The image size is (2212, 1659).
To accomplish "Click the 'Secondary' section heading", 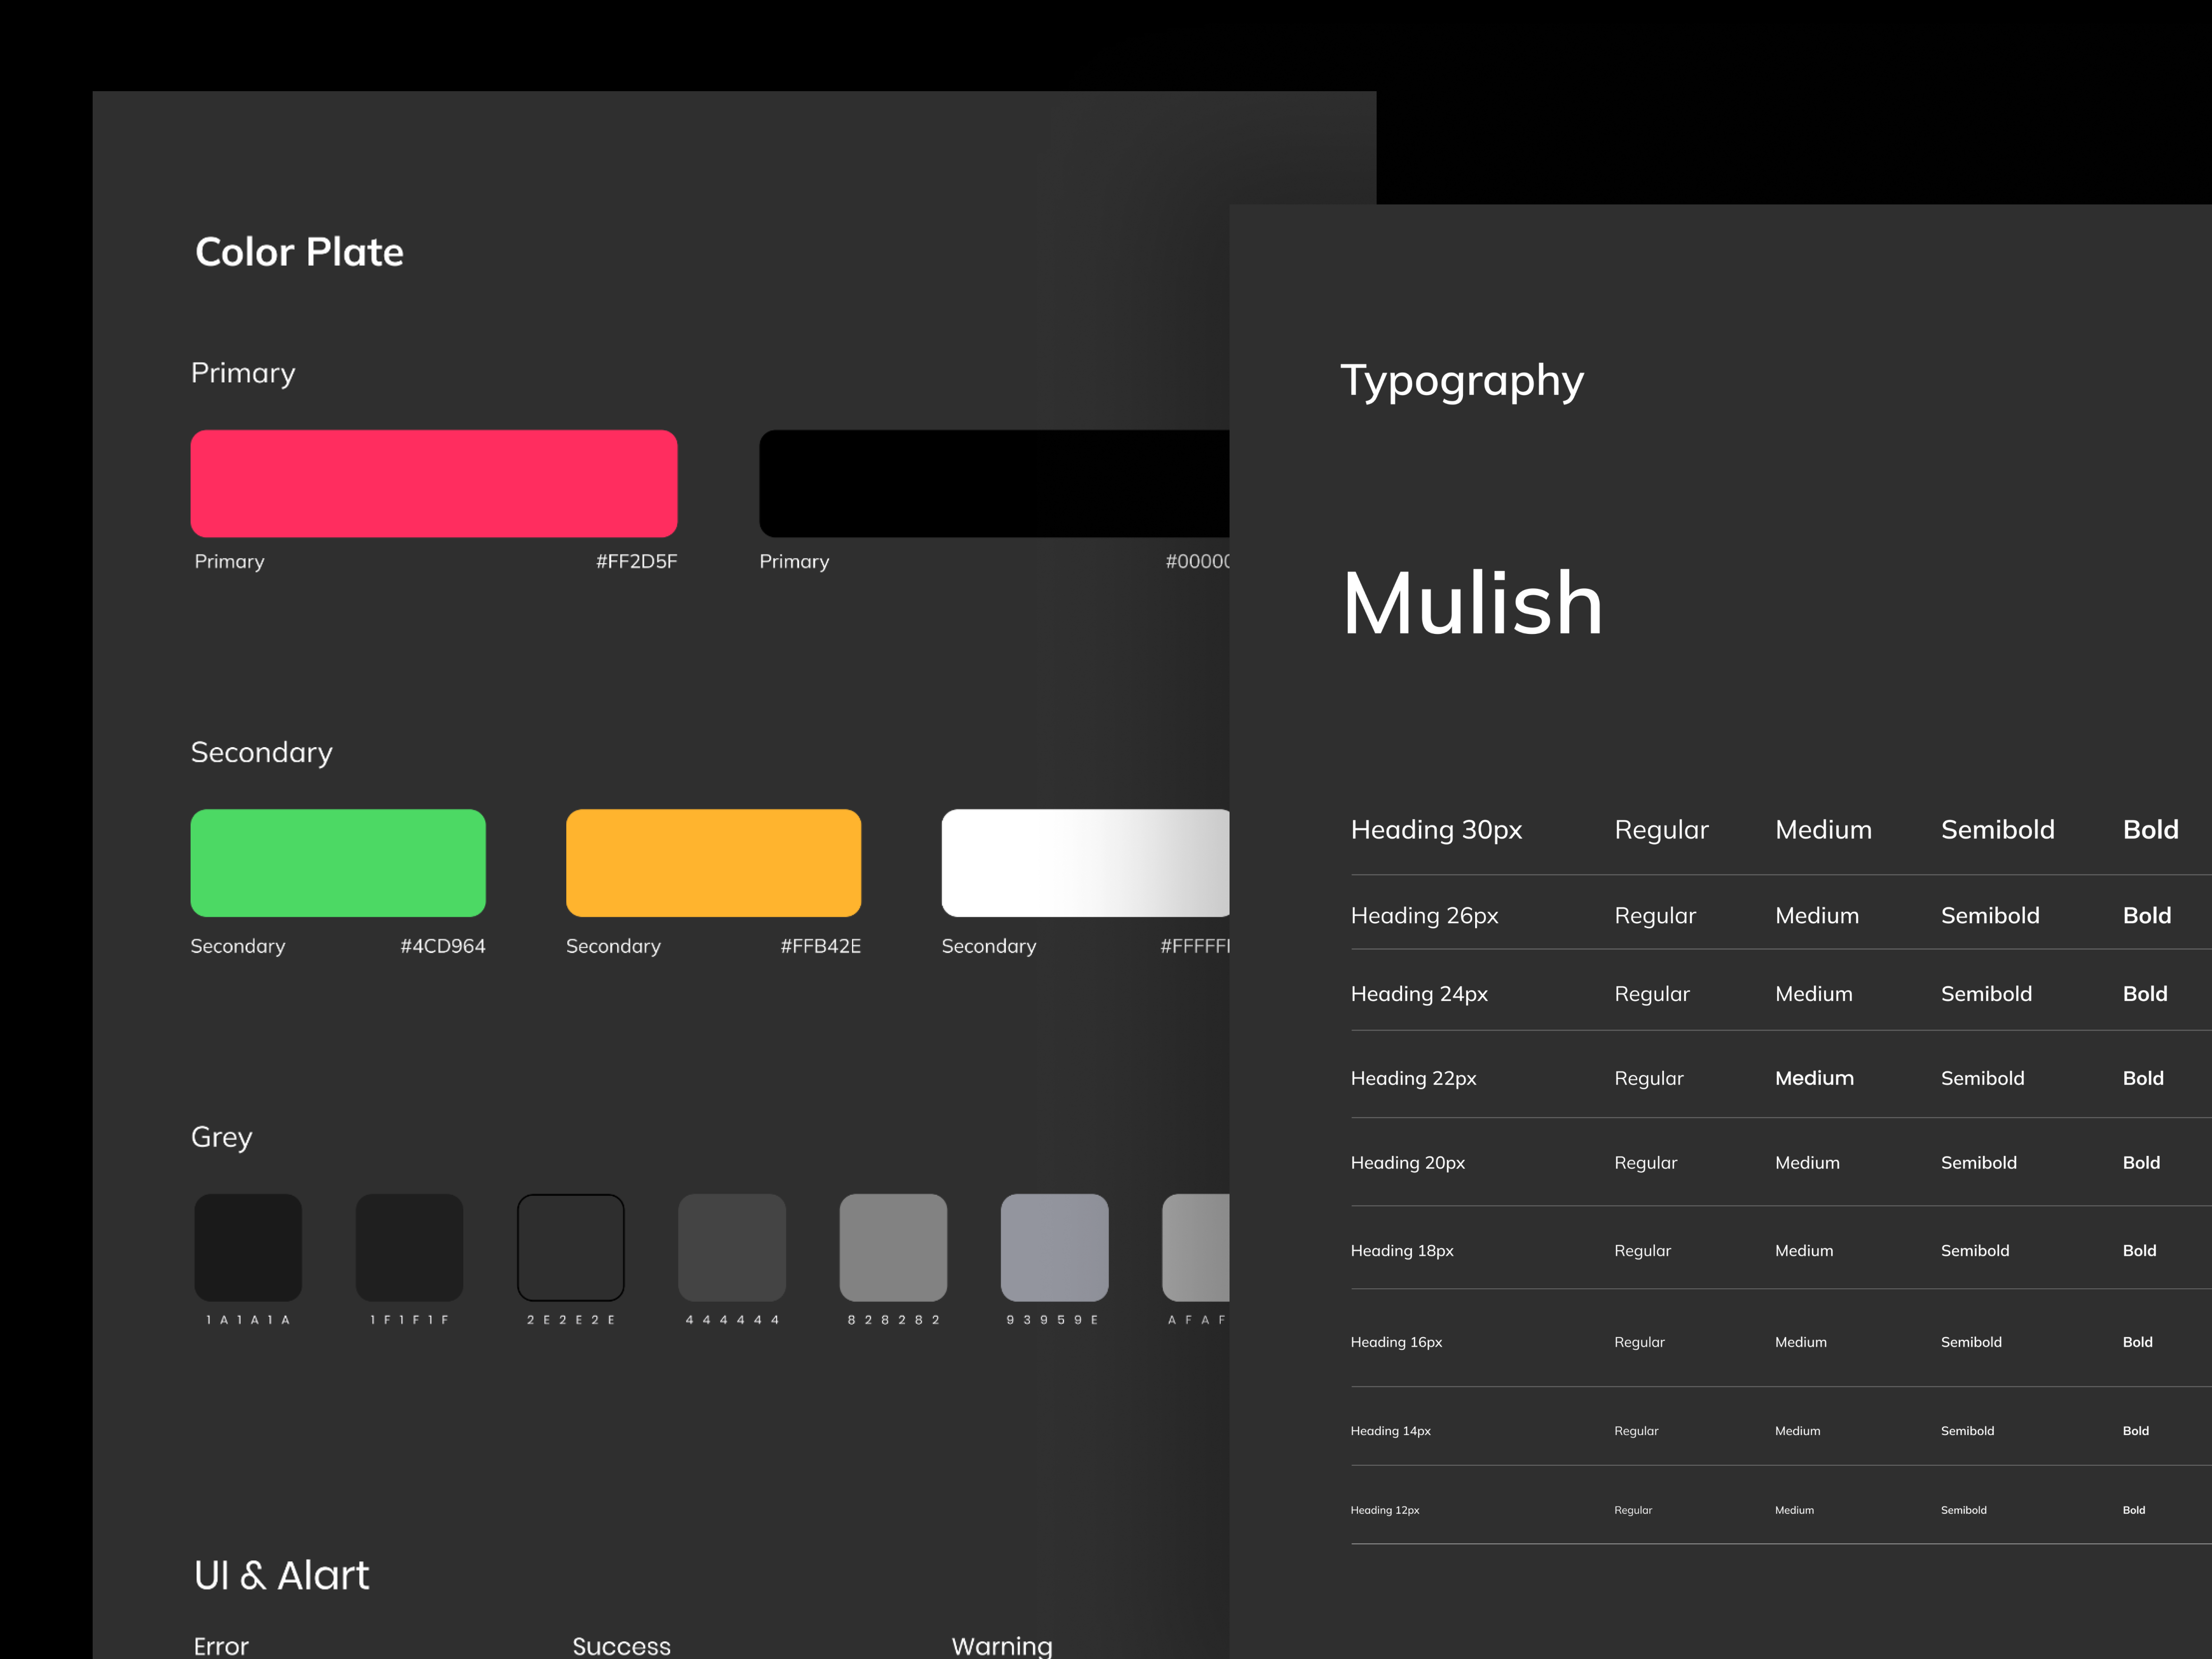I will coord(262,752).
